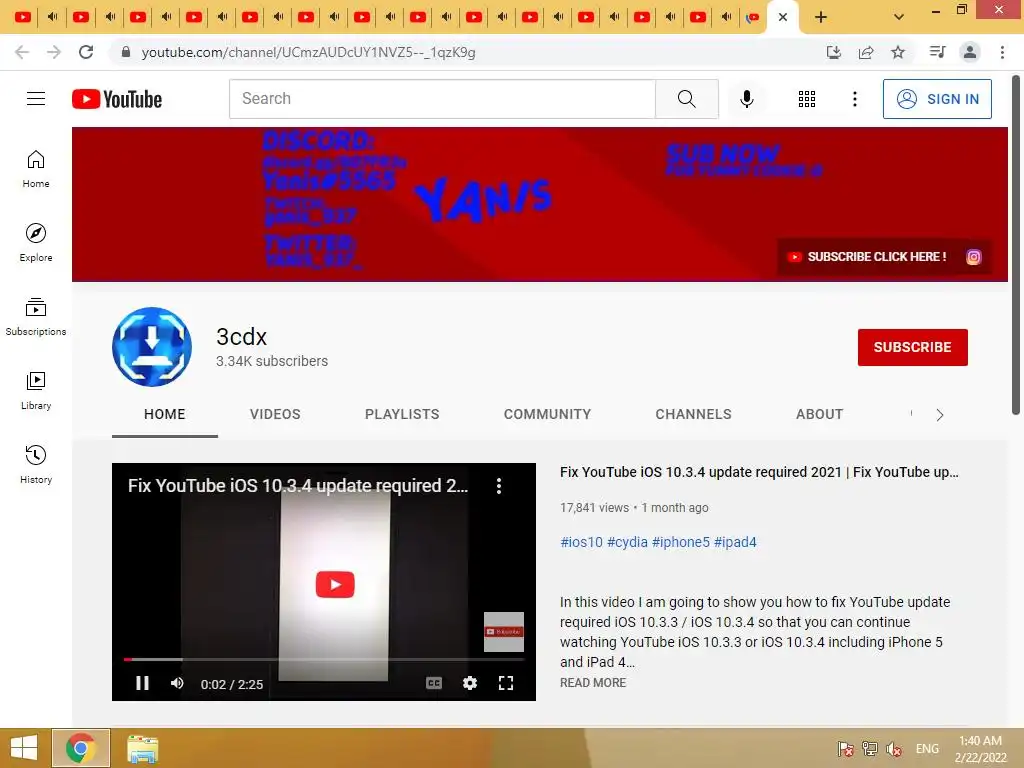1024x768 pixels.
Task: Click the page vertical scrollbar
Action: point(1016,245)
